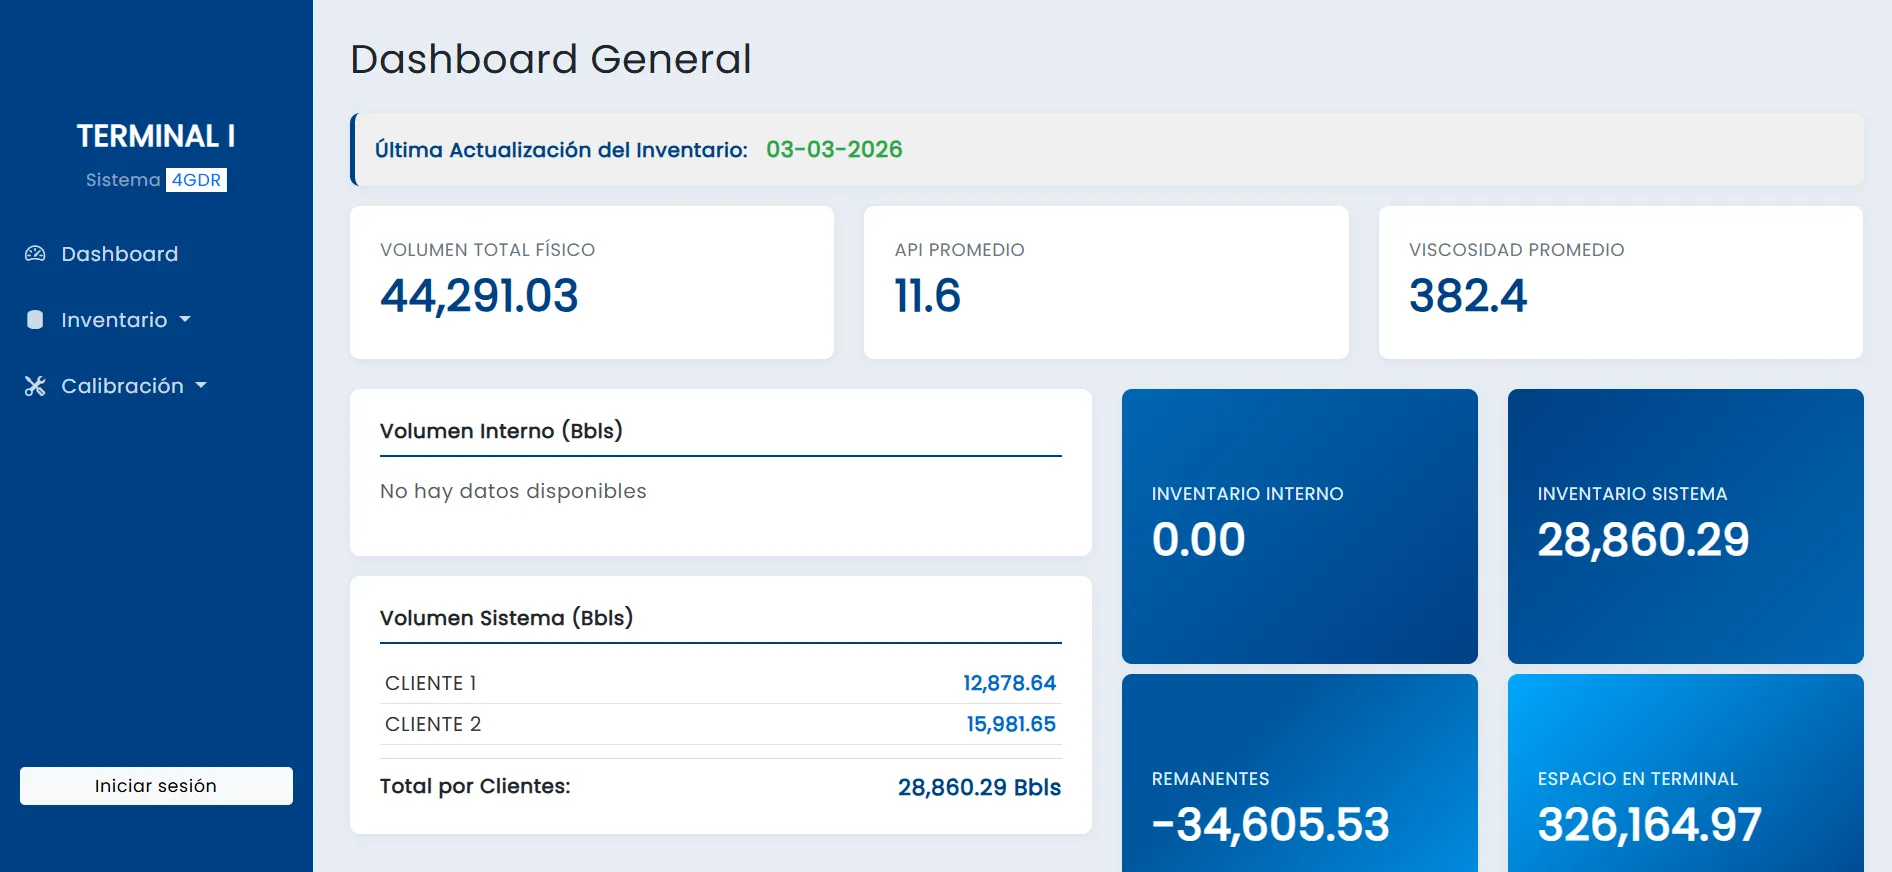
Task: Click the 4GDR system badge
Action: (x=196, y=180)
